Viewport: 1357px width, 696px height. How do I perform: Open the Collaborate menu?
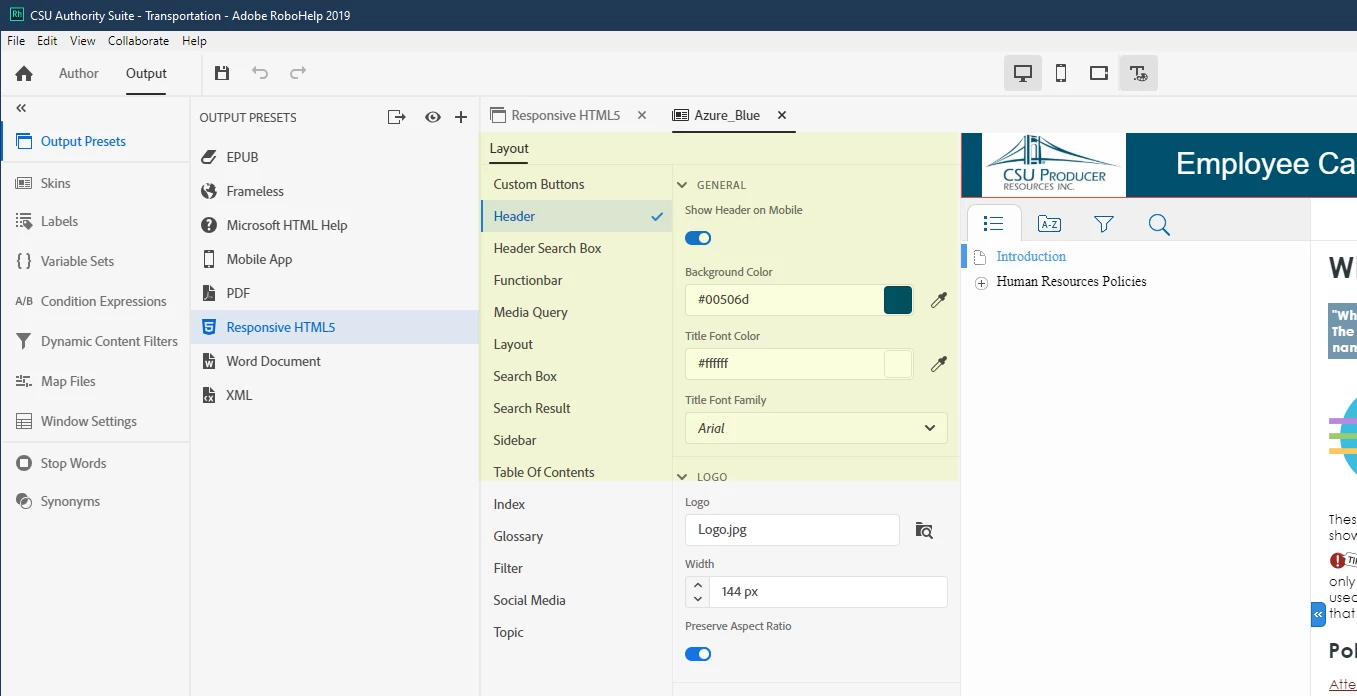(x=138, y=41)
